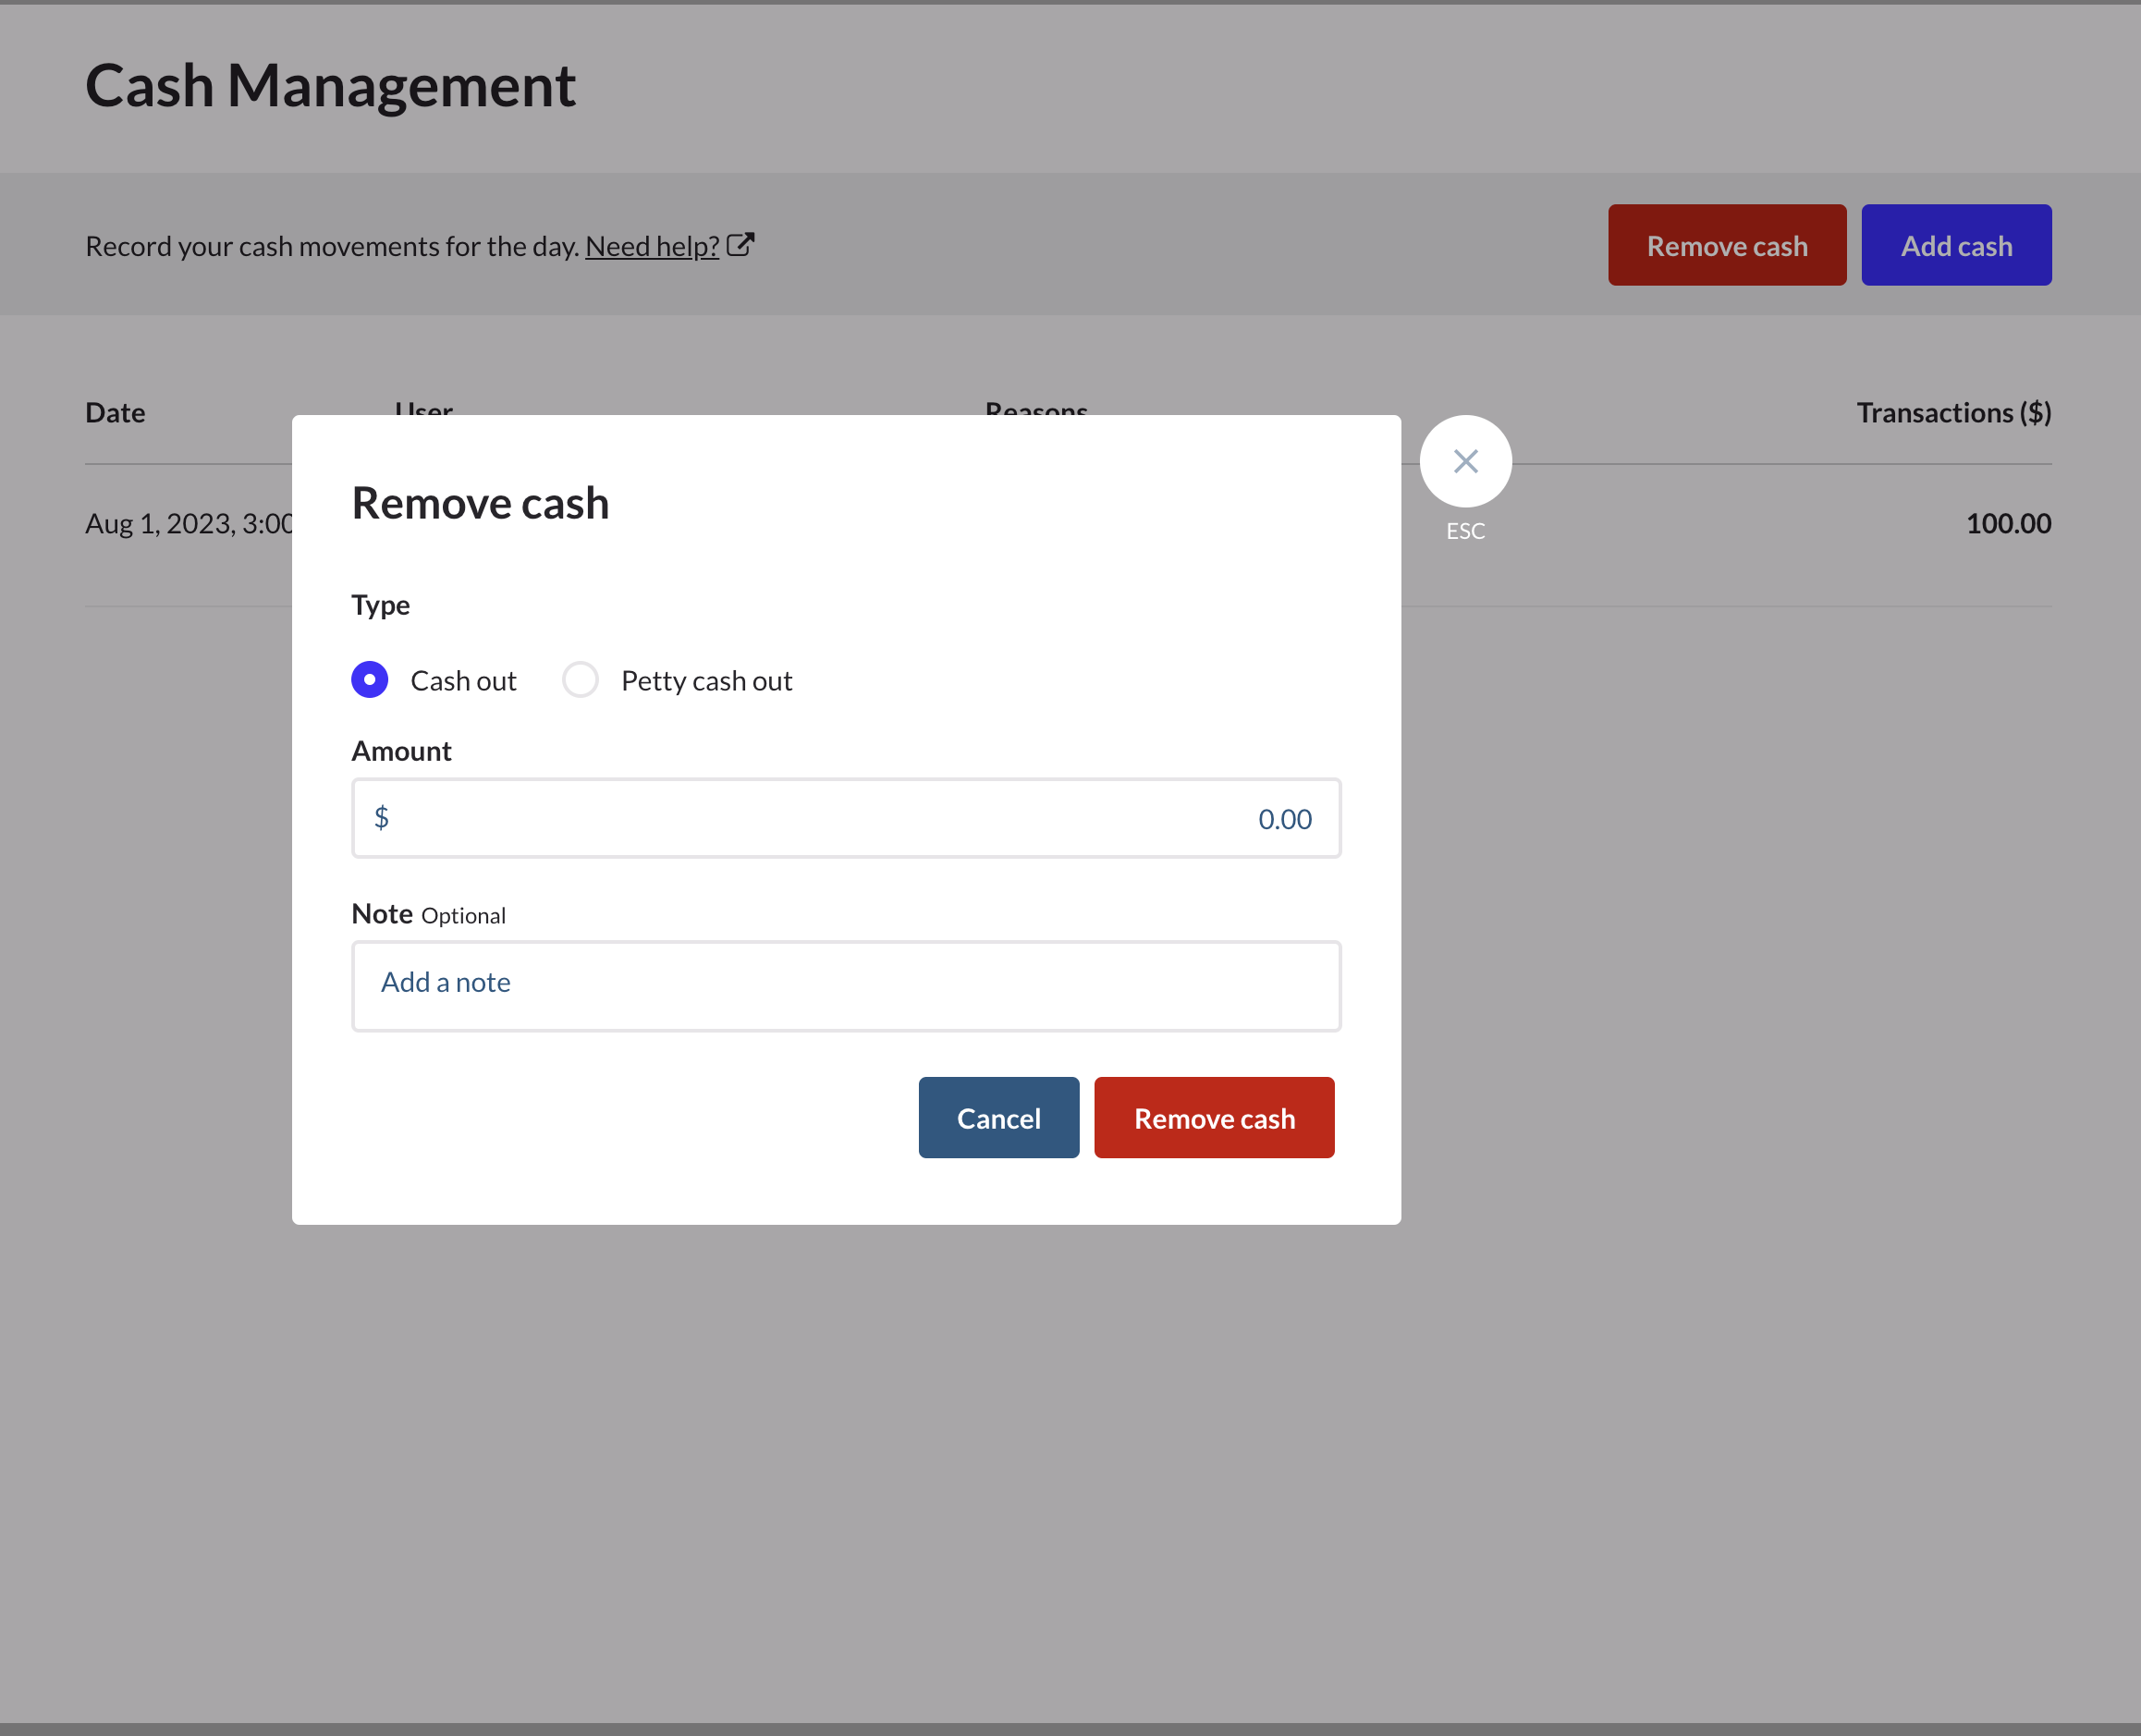Click the 'Cash out' label text
Screen dimensions: 2141x1736
(x=463, y=681)
